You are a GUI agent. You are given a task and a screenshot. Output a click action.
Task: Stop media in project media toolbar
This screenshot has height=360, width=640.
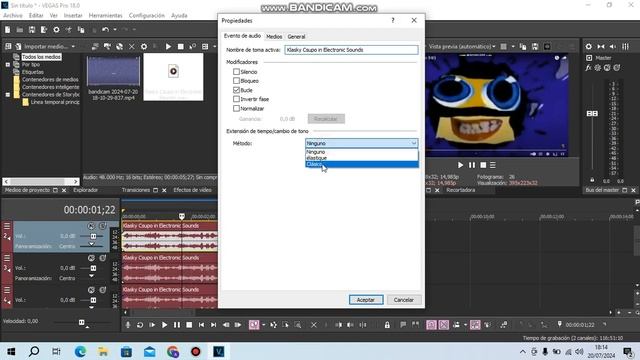coord(180,47)
